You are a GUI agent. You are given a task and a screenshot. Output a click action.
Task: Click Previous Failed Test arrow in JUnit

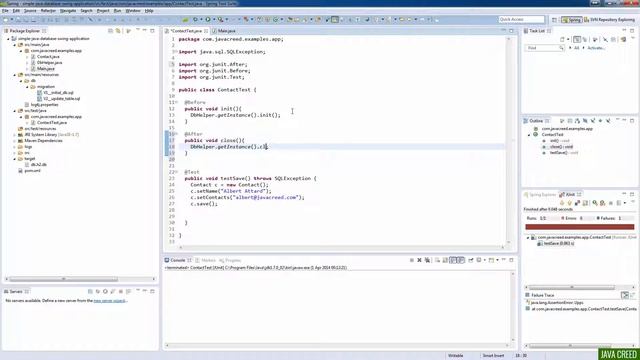tap(569, 203)
